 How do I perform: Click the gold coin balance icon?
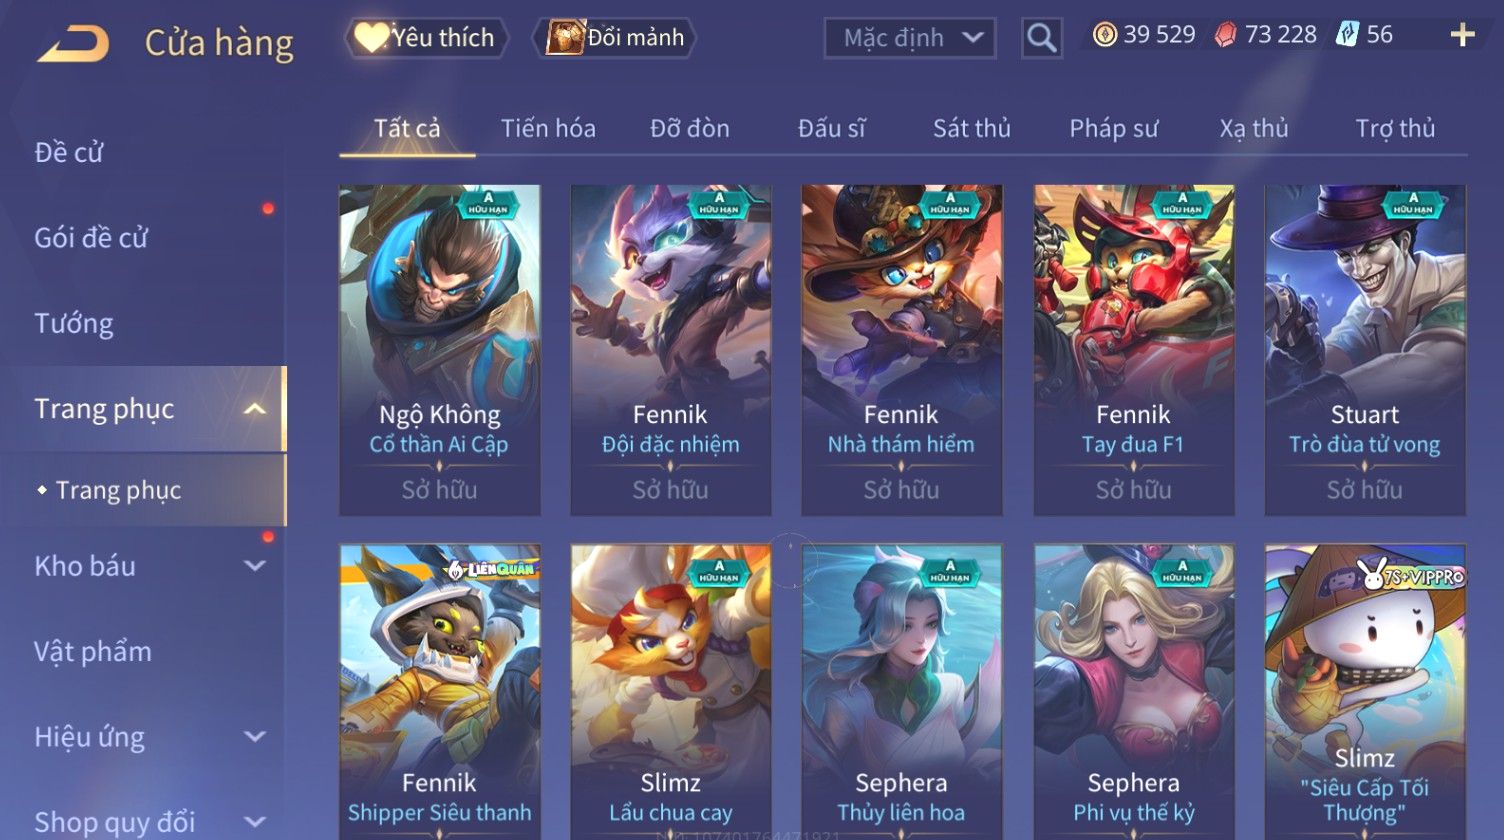click(x=1104, y=35)
